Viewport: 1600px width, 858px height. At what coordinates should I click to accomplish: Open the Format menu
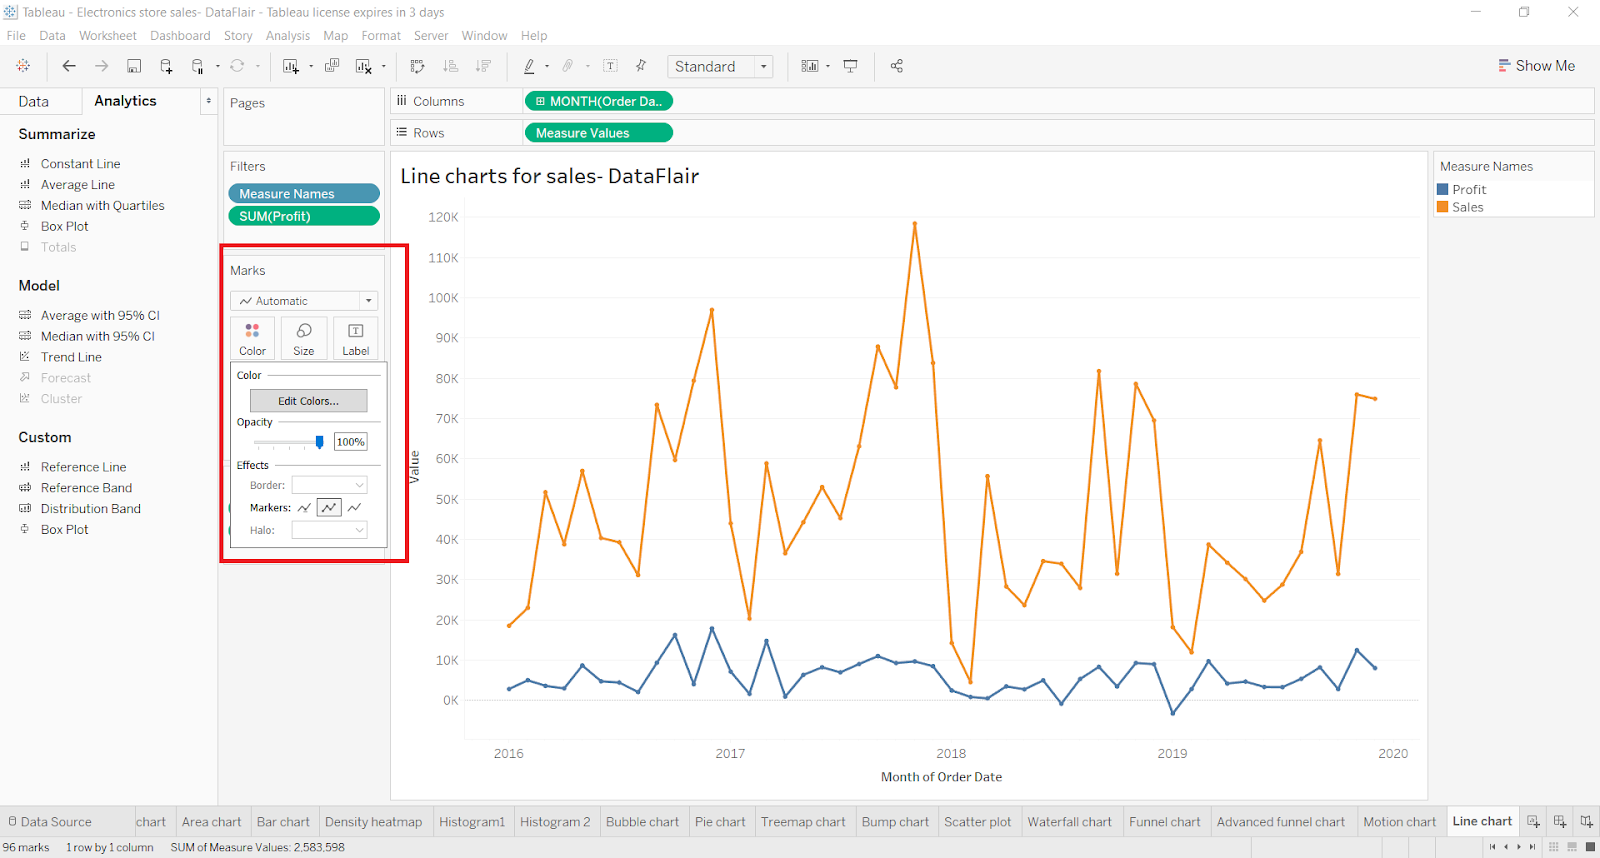pos(381,35)
